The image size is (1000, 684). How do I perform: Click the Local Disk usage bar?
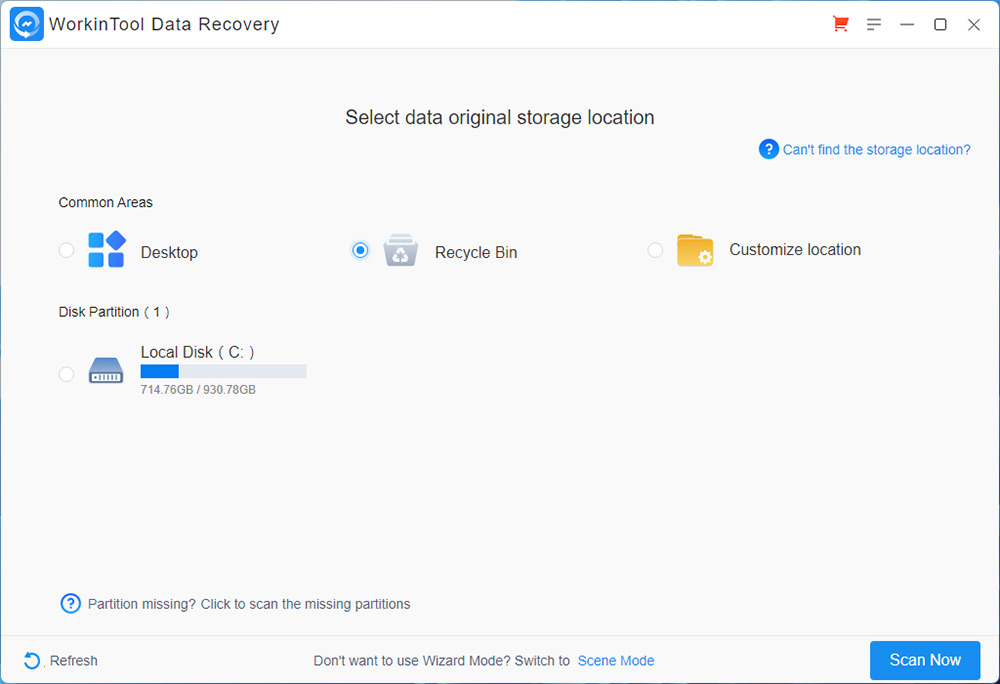coord(223,372)
